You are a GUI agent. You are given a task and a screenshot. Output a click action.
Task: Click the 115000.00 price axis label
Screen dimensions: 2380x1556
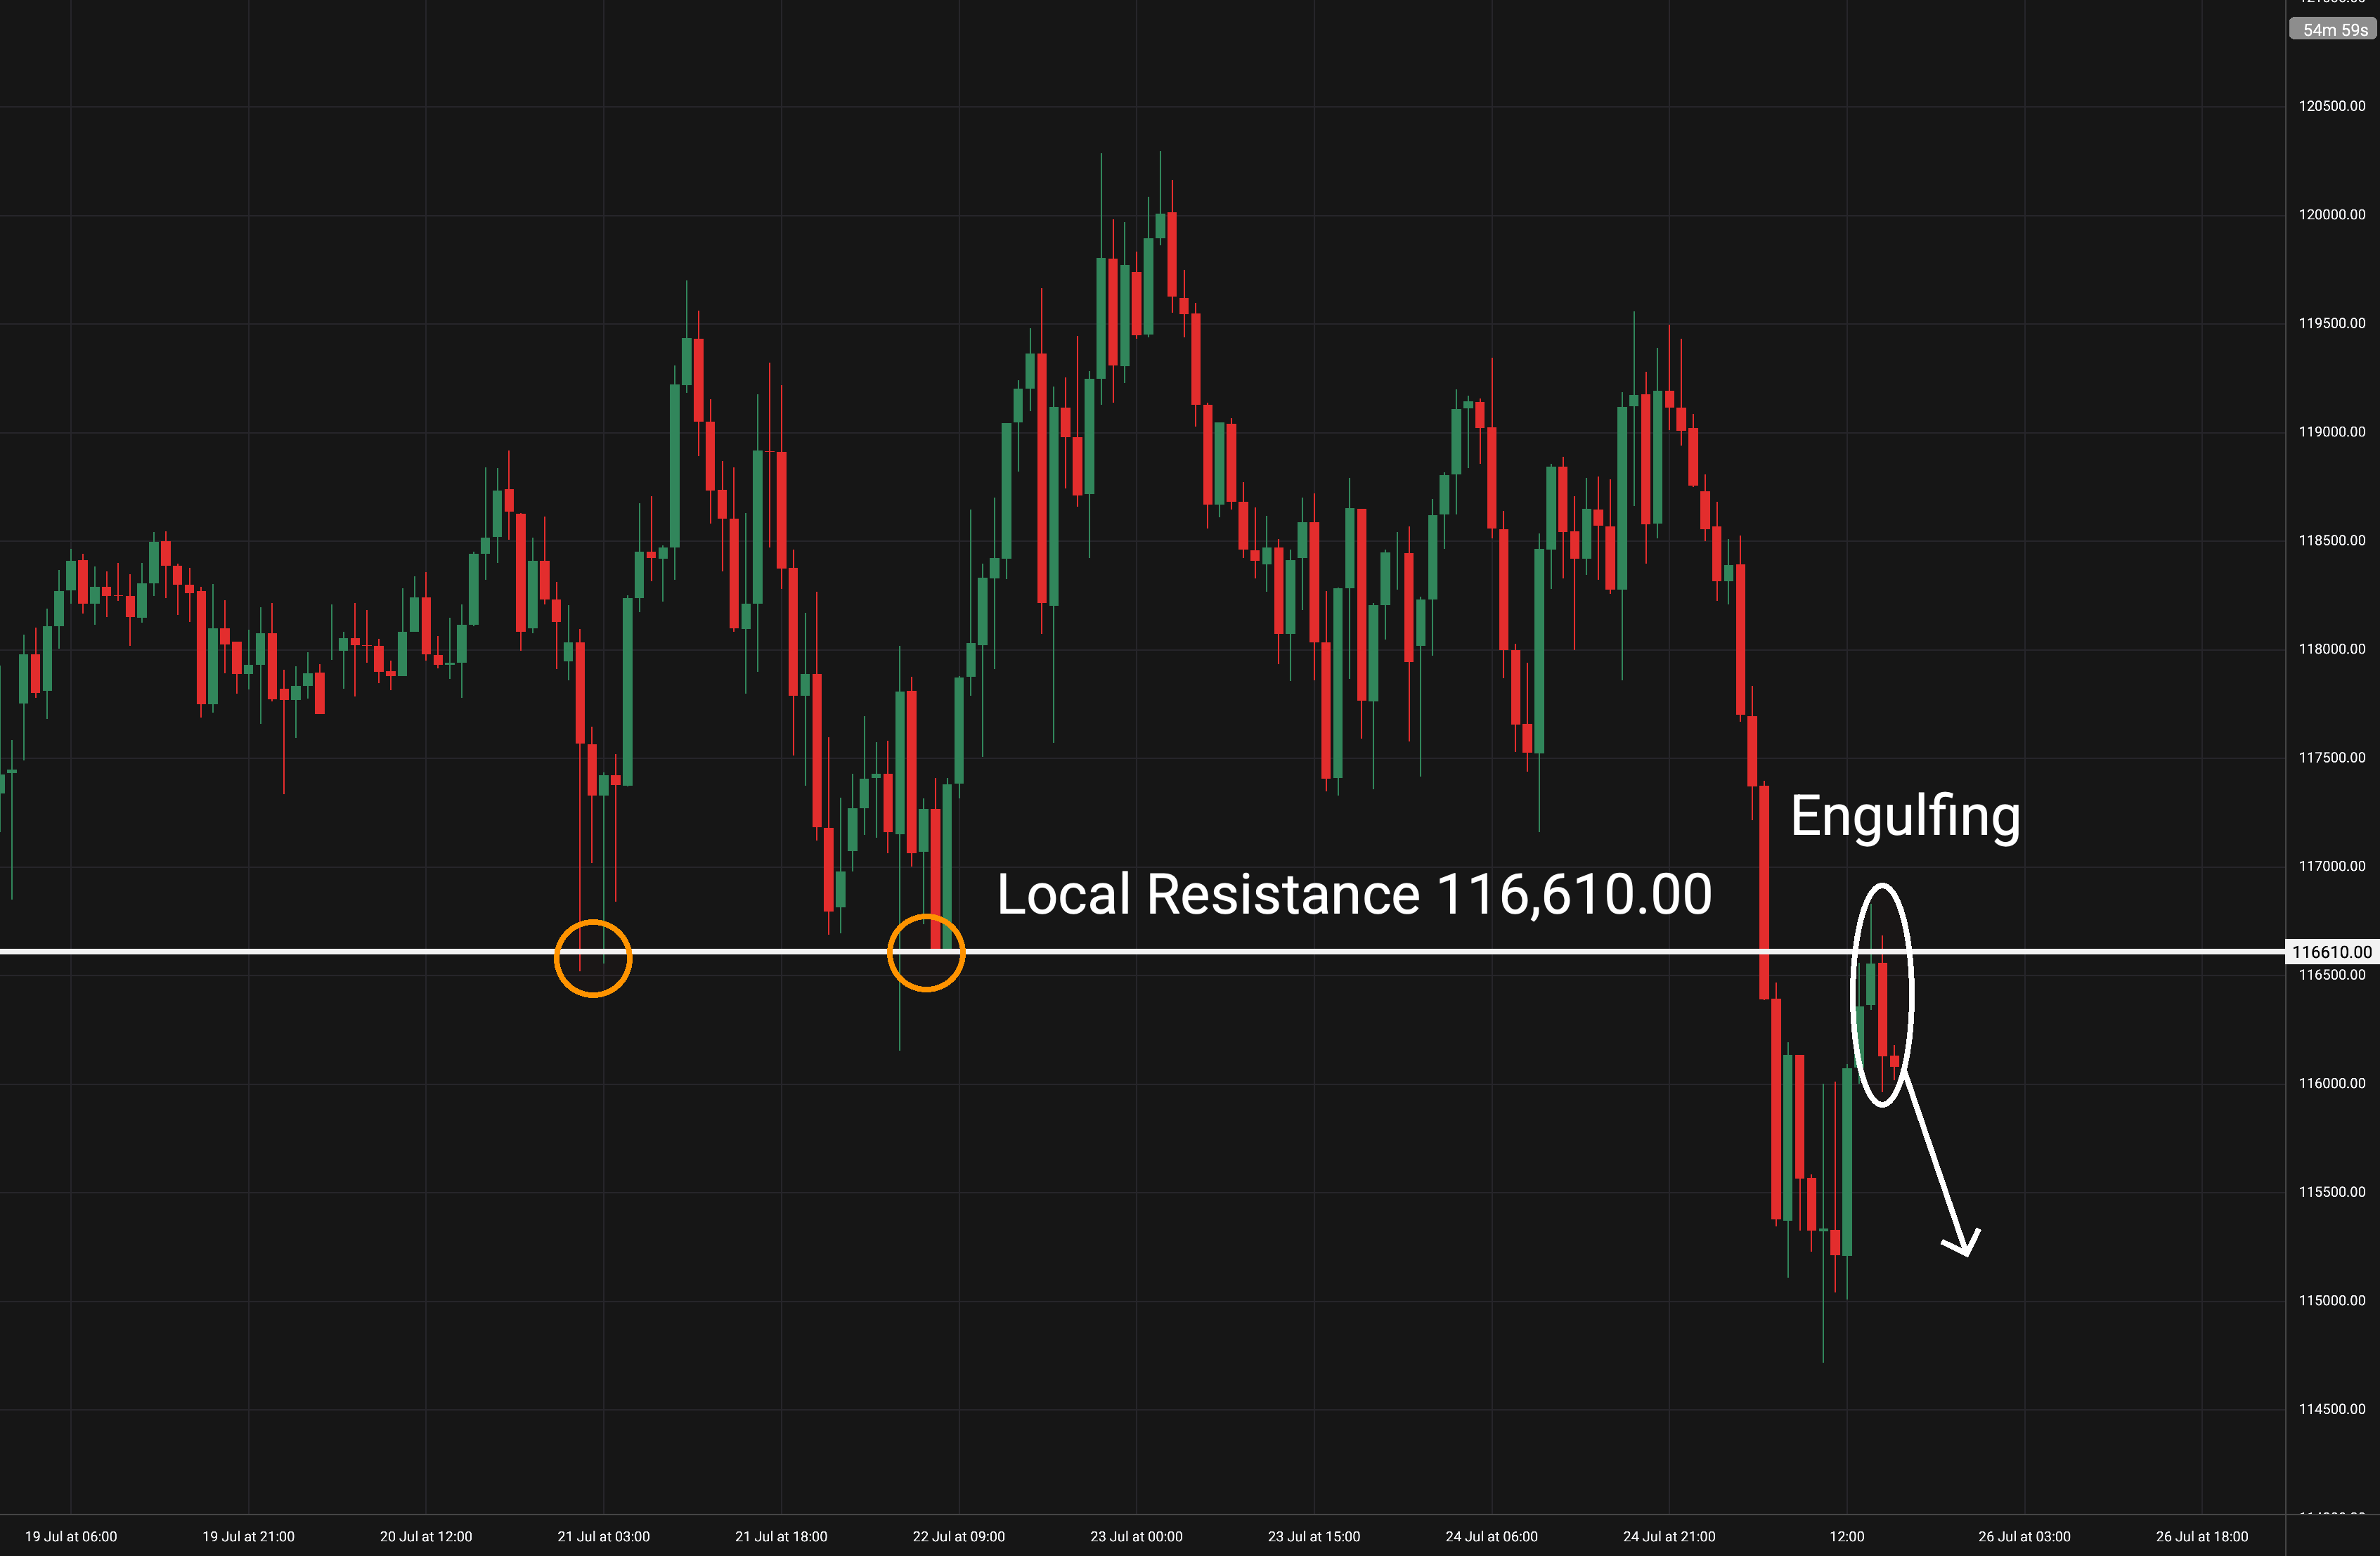(2332, 1301)
